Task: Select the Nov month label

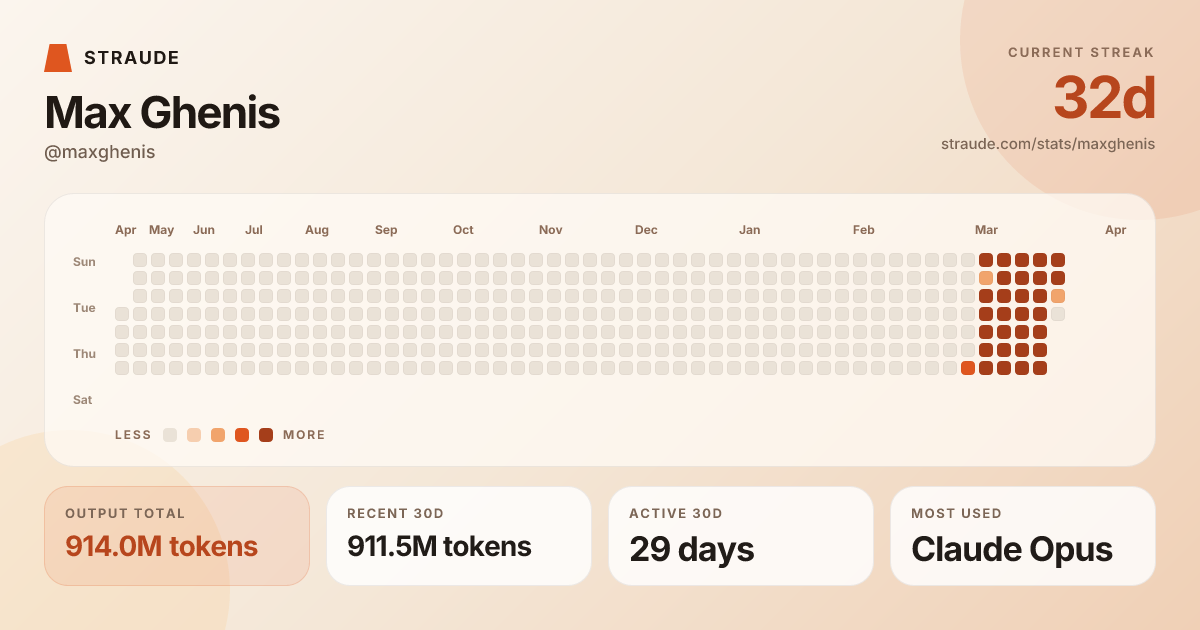Action: [550, 230]
